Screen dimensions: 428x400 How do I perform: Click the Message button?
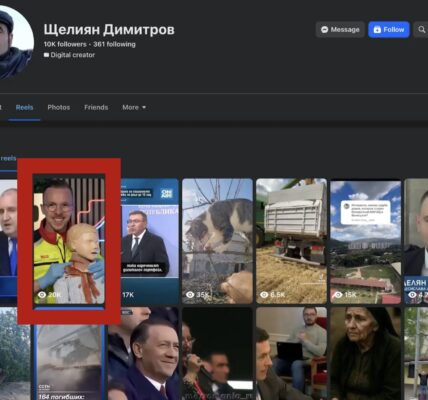tap(340, 30)
